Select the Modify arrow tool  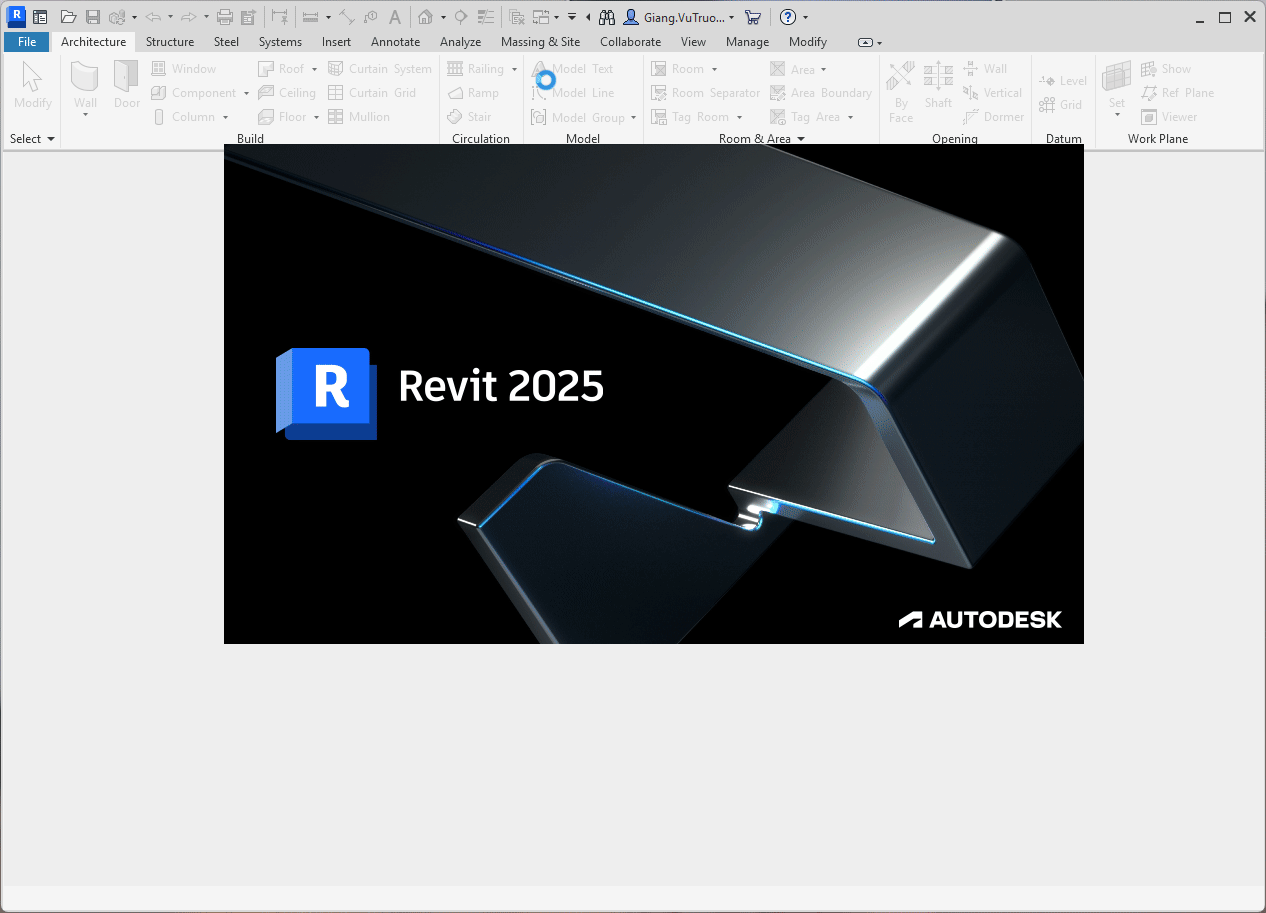[x=33, y=86]
